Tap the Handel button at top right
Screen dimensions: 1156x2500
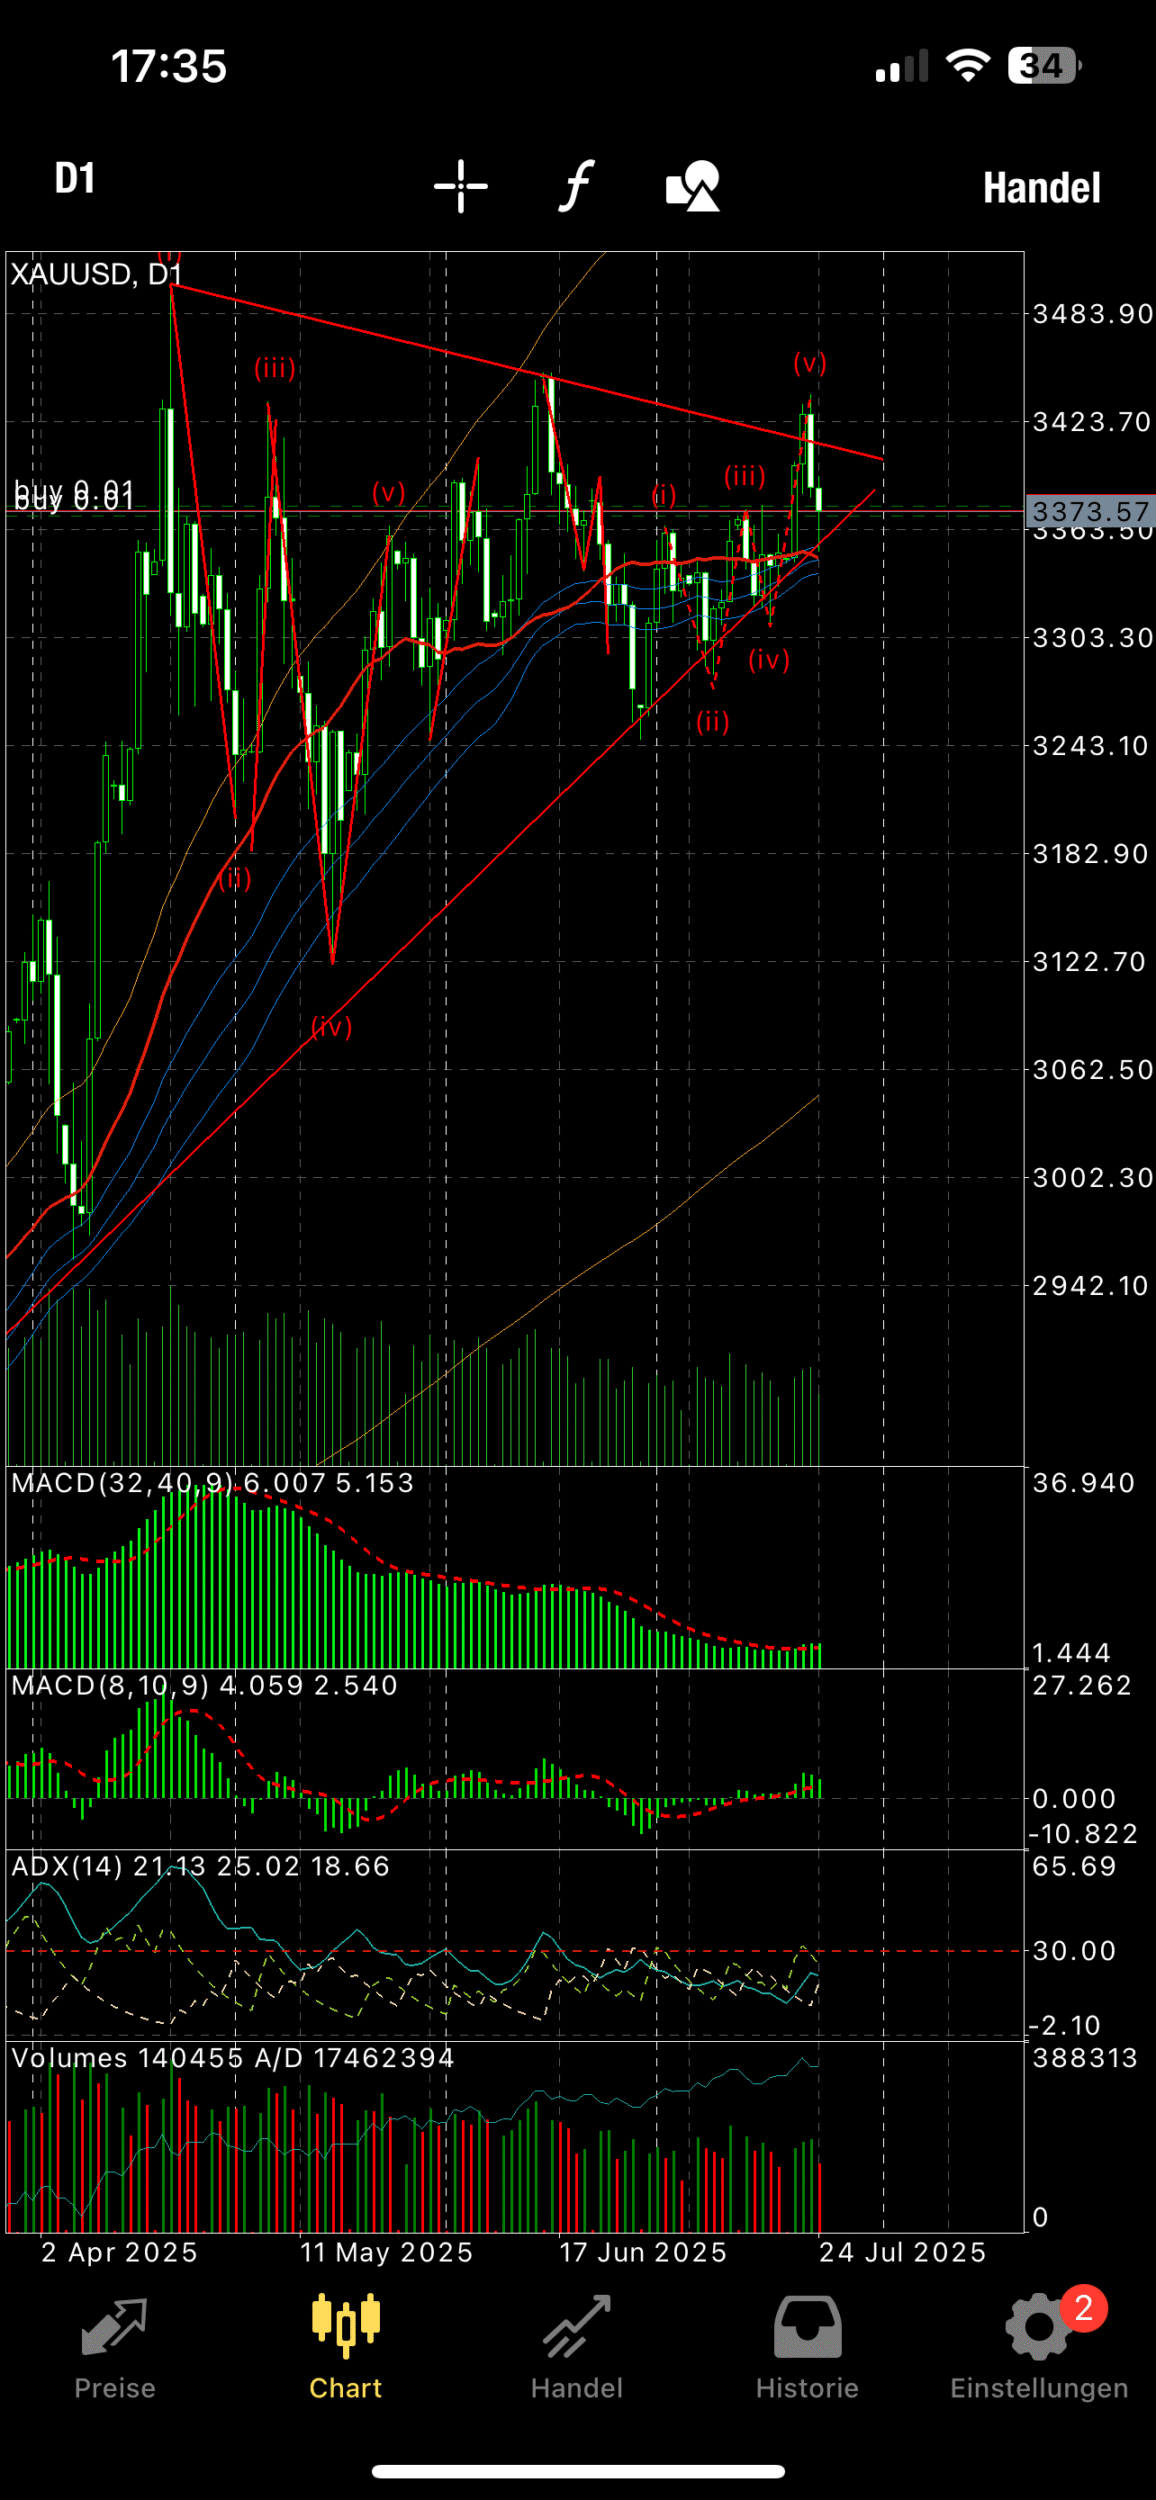click(1041, 188)
